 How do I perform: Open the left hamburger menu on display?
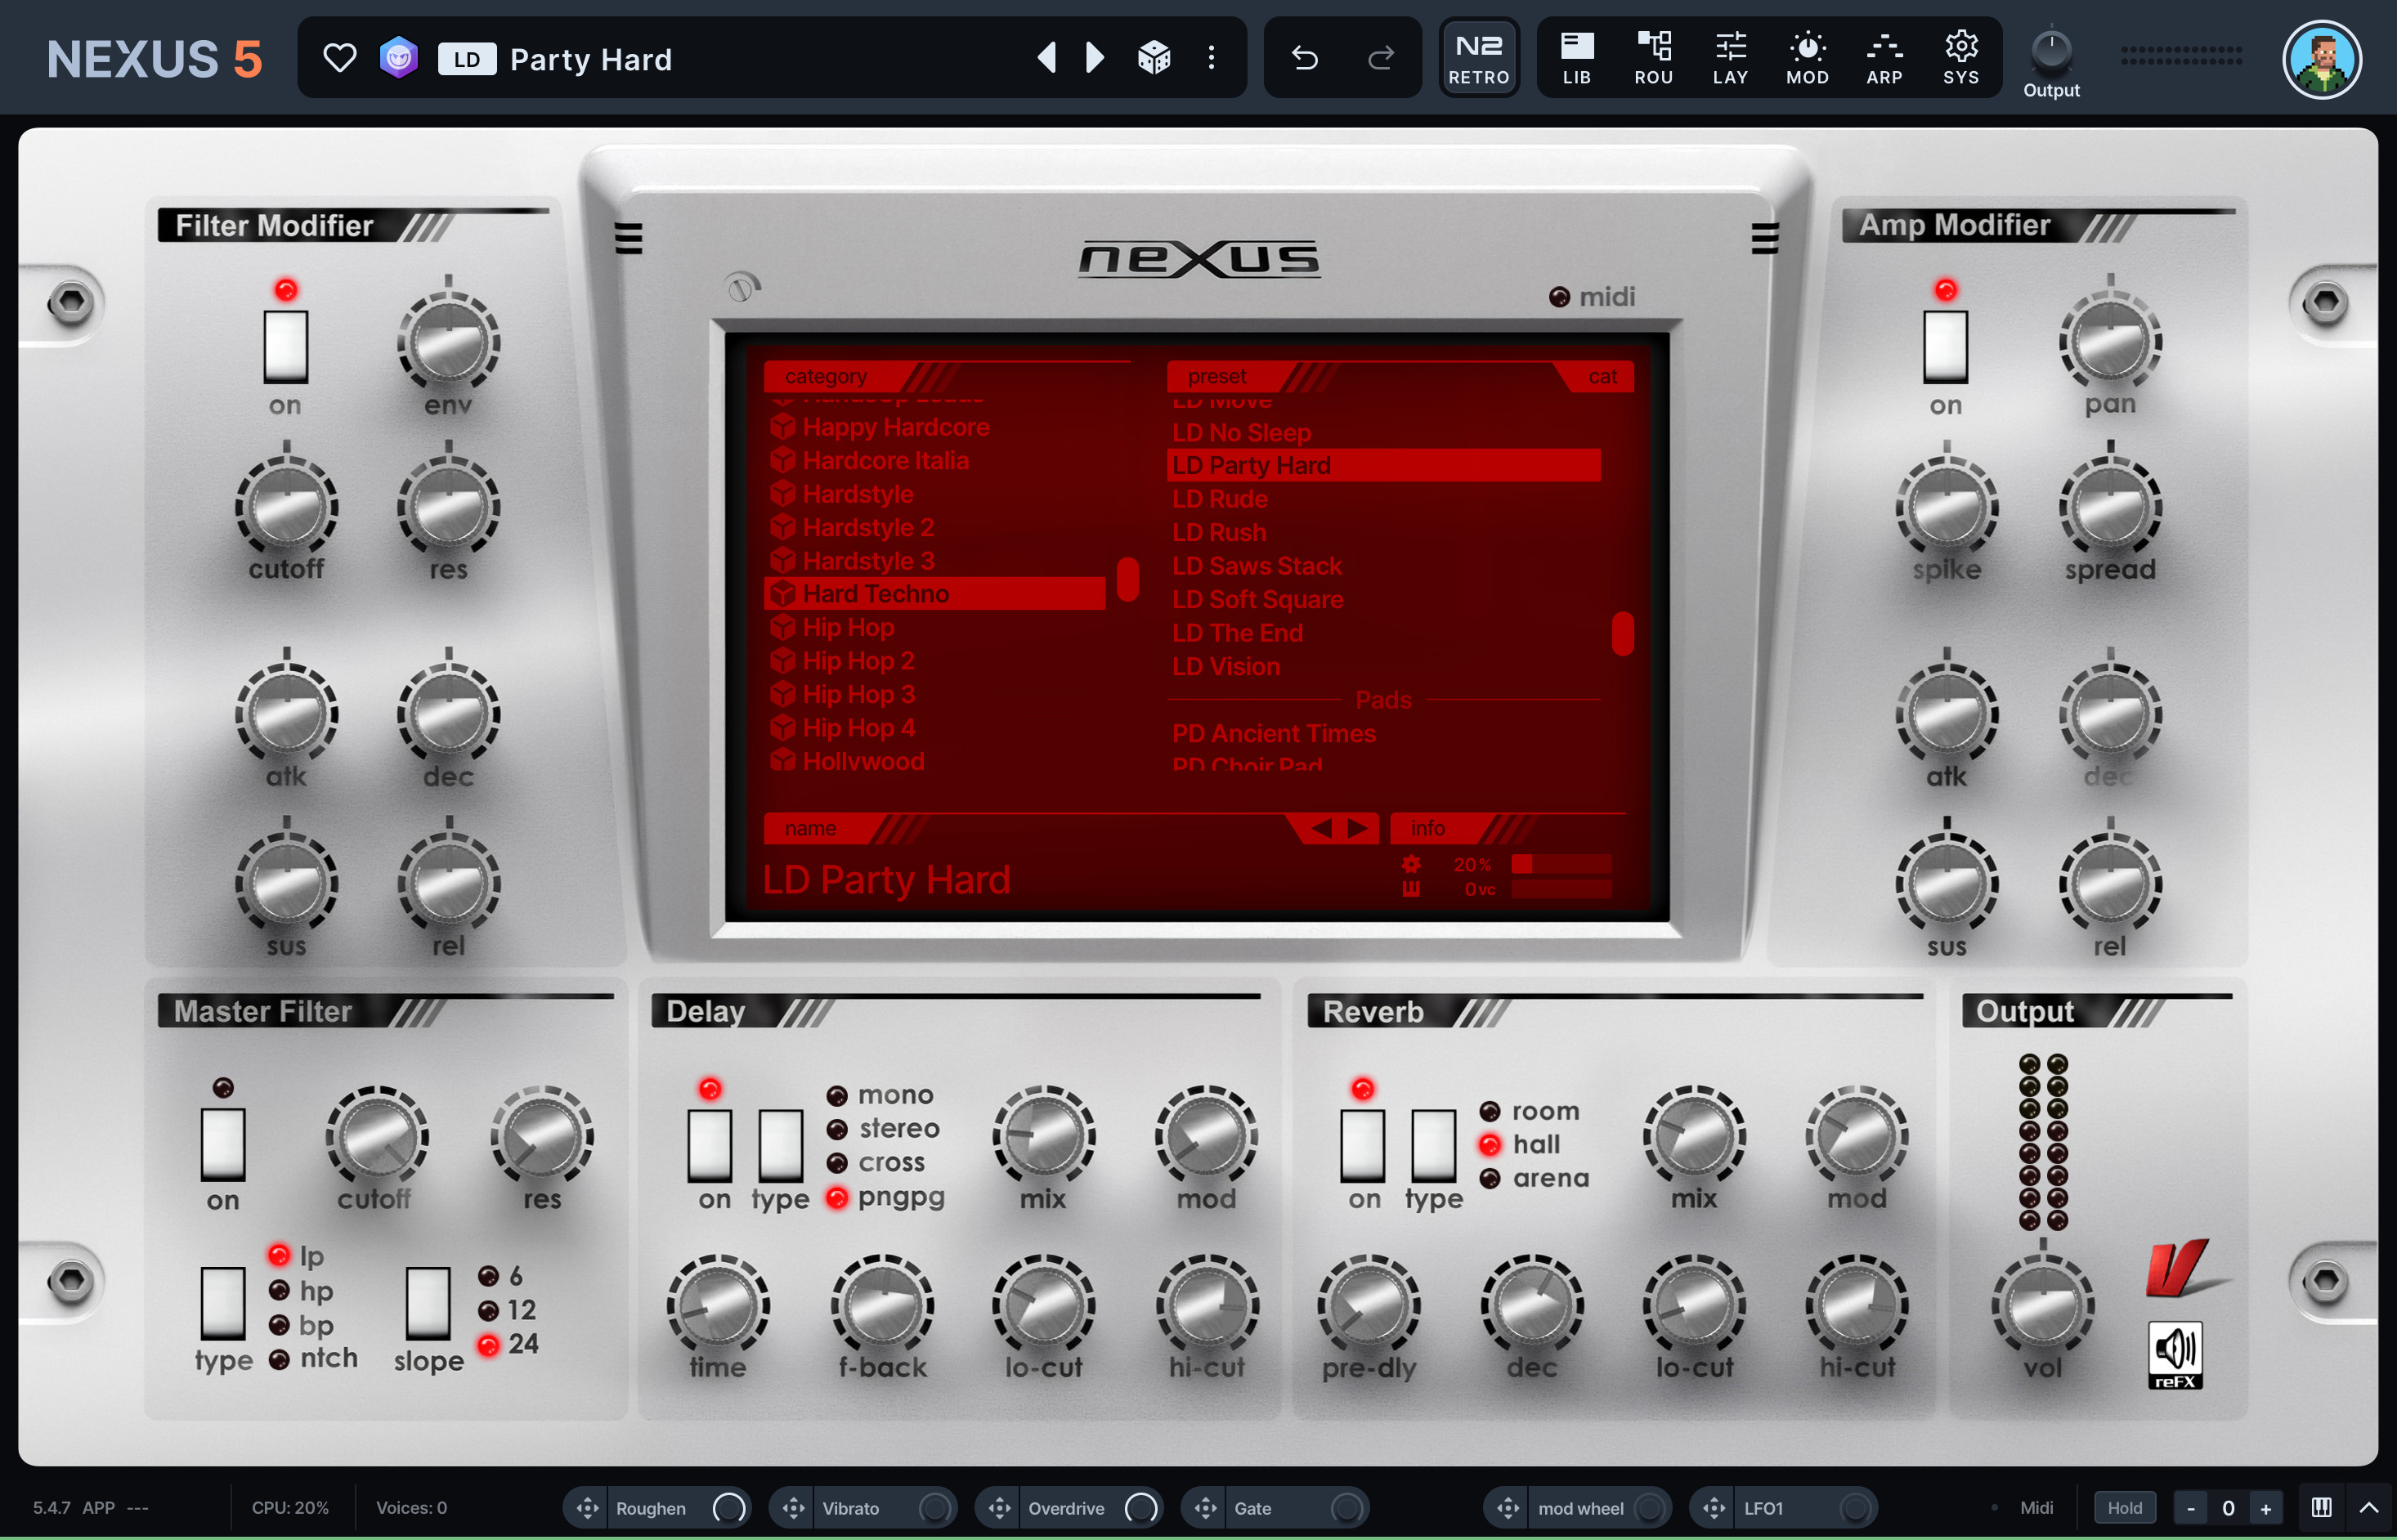(x=628, y=238)
